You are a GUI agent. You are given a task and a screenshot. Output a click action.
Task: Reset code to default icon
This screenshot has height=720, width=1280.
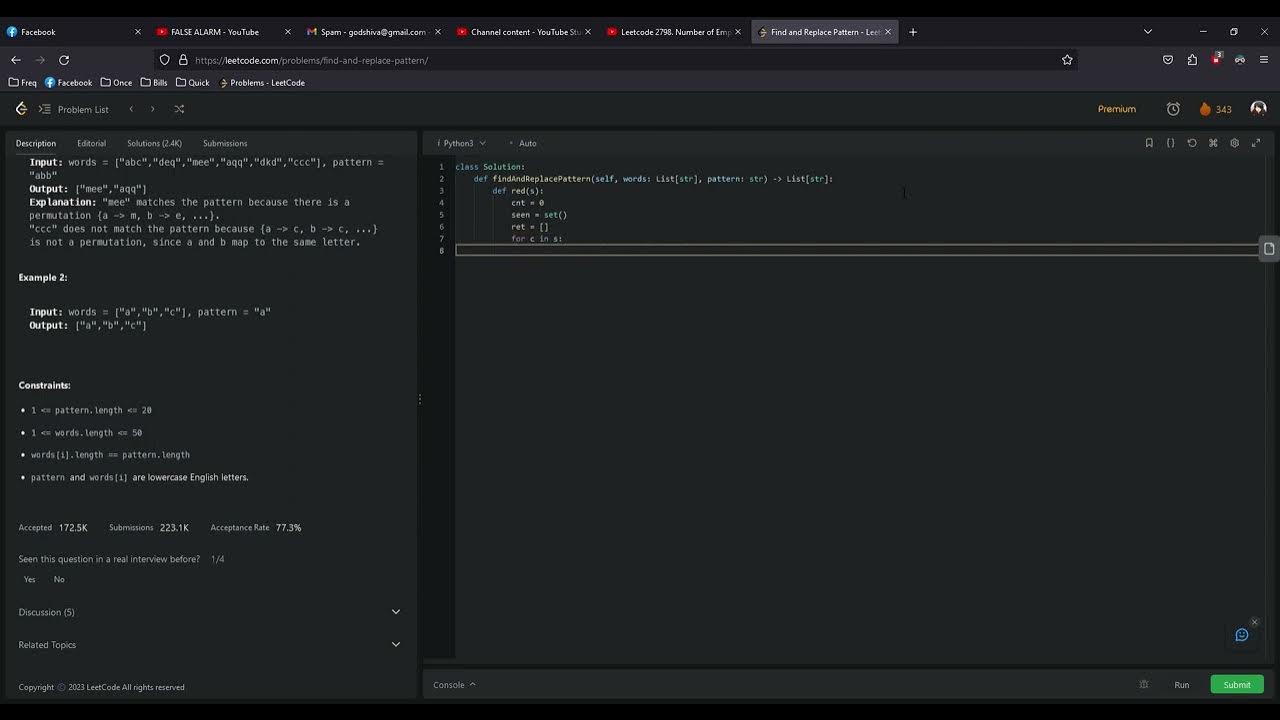point(1192,143)
